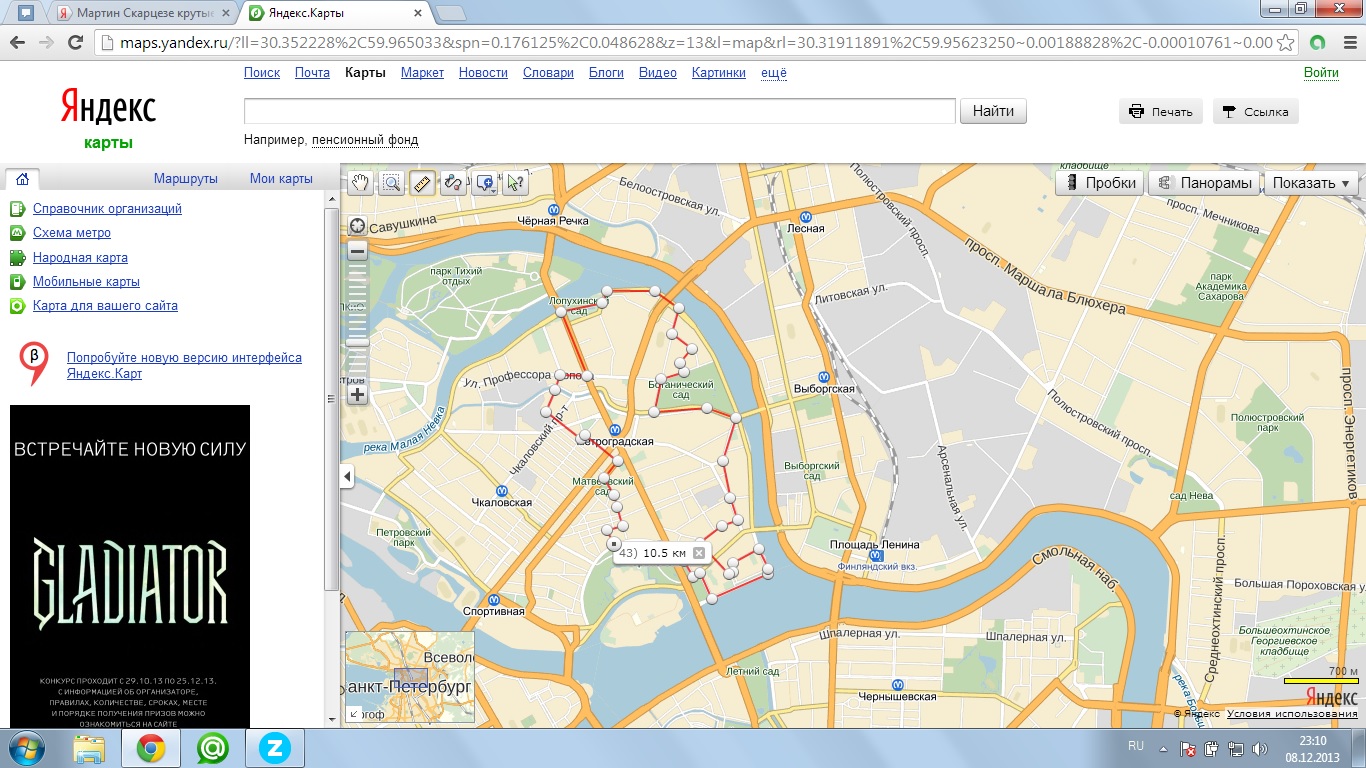Viewport: 1366px width, 768px height.
Task: Click the Saint Petersburg overview minimap
Action: (x=410, y=677)
